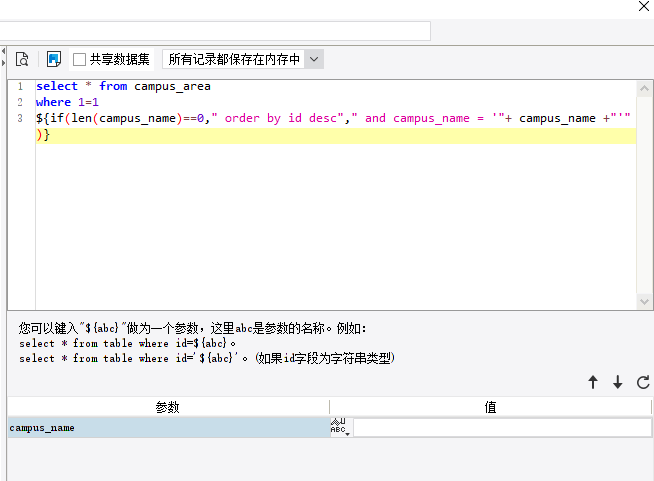Click the highlighted line with closing ')}'
This screenshot has height=481, width=654.
pos(335,135)
